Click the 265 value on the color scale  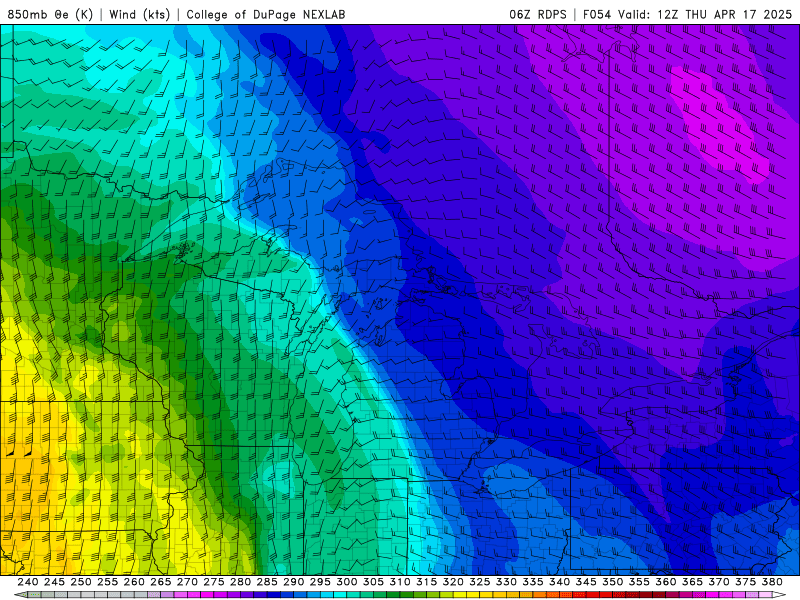pos(161,582)
